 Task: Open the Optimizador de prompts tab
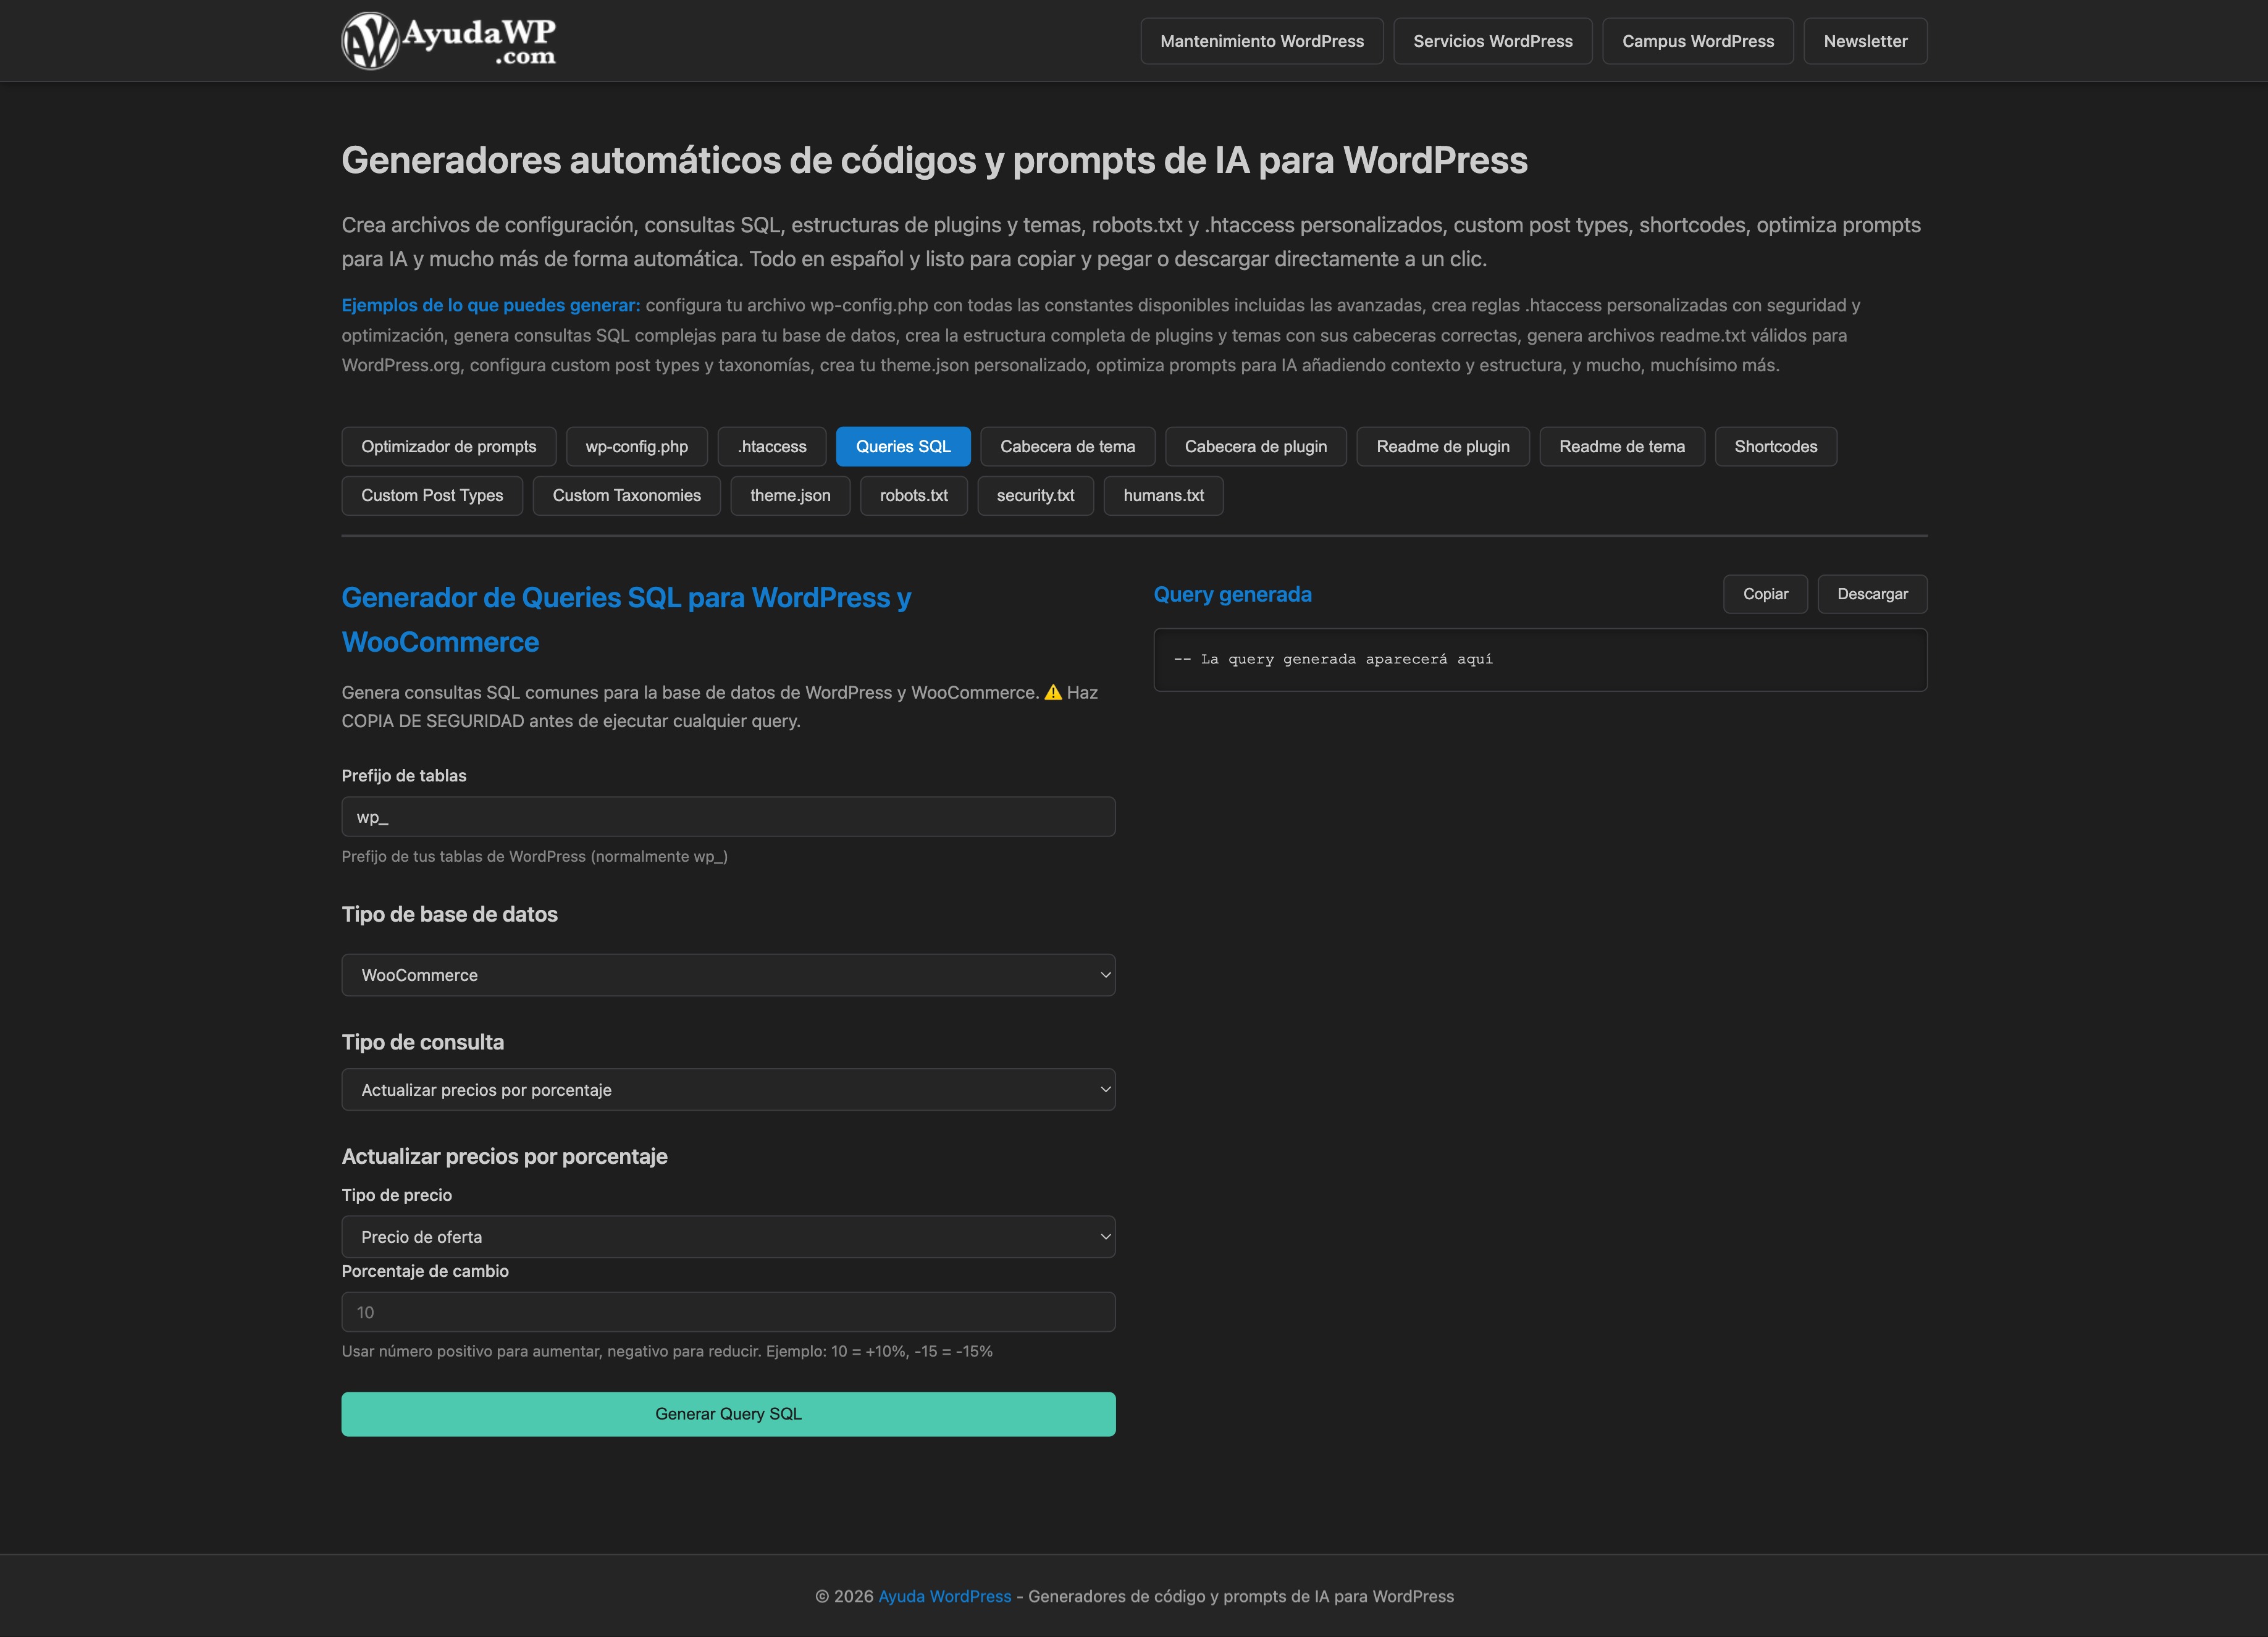448,447
